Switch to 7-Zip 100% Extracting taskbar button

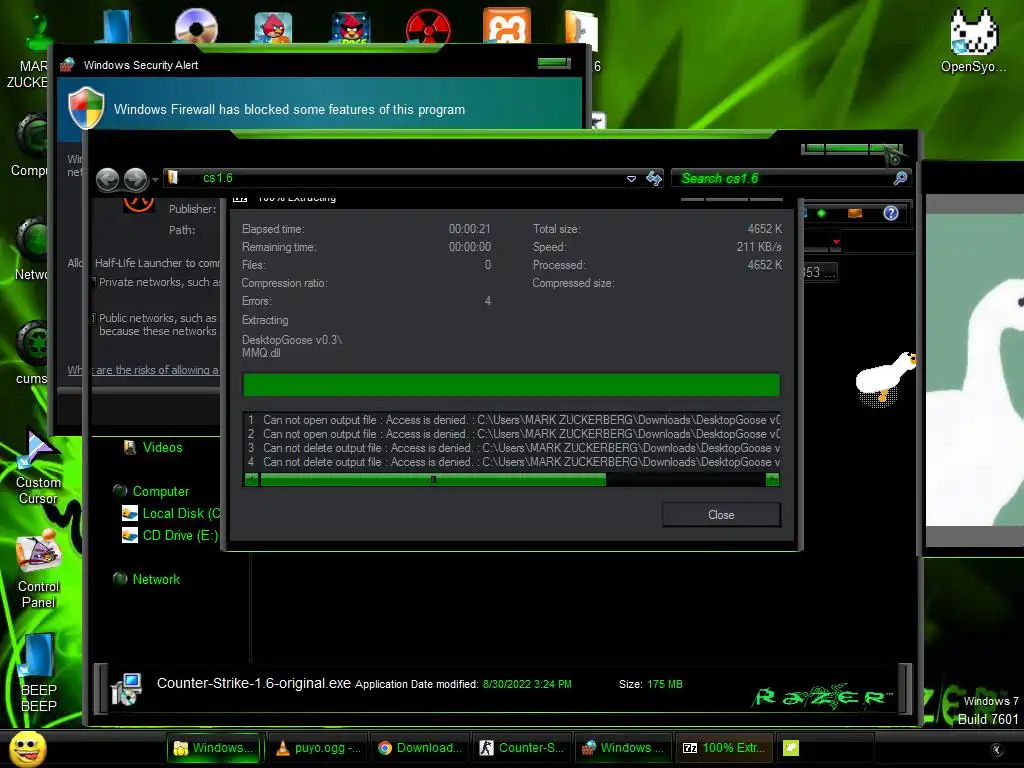(726, 748)
